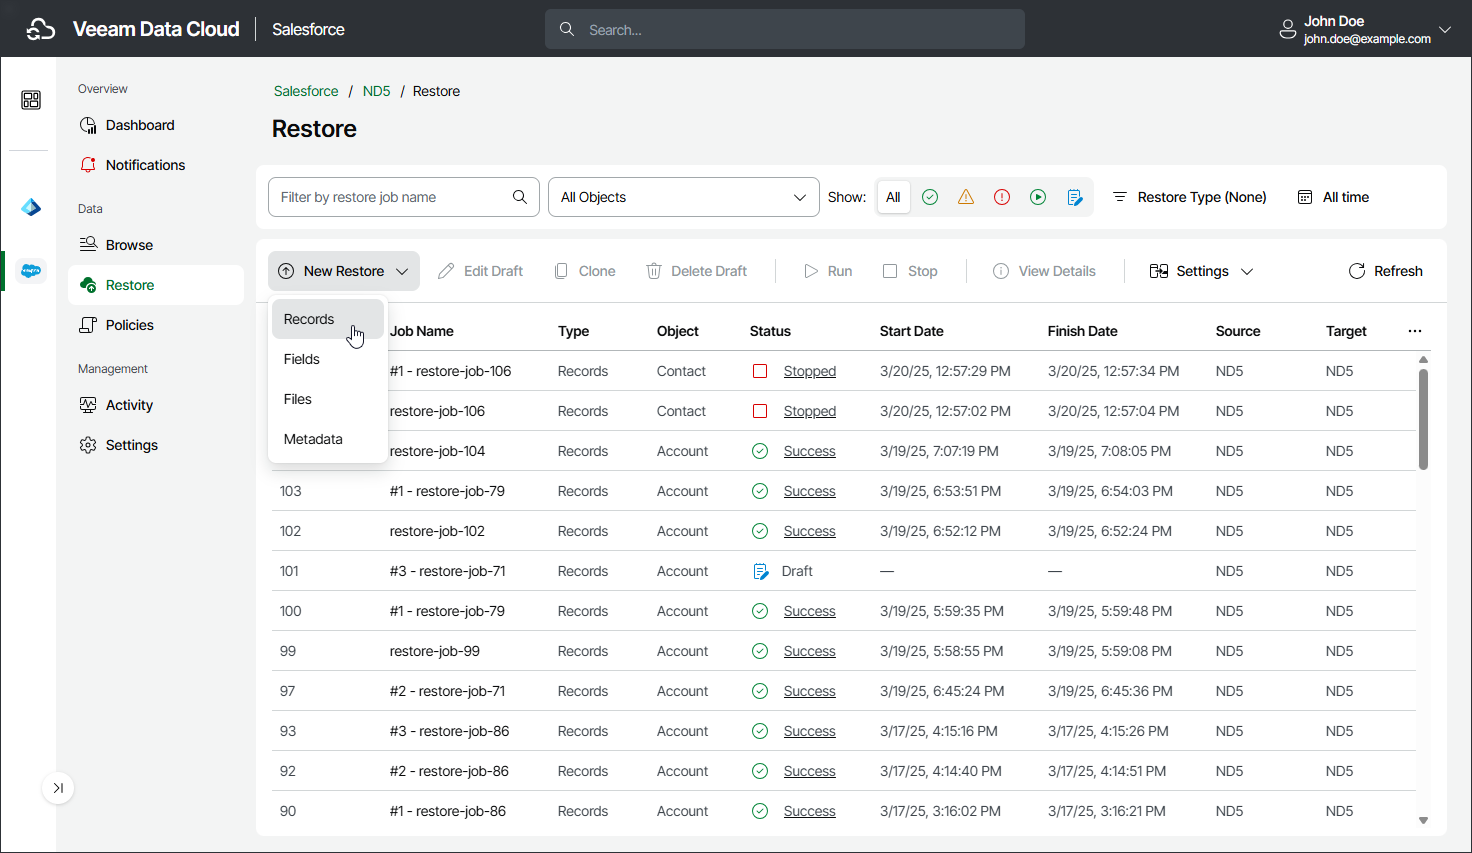Open the apps grid icon in left rail
The image size is (1472, 853).
31,100
